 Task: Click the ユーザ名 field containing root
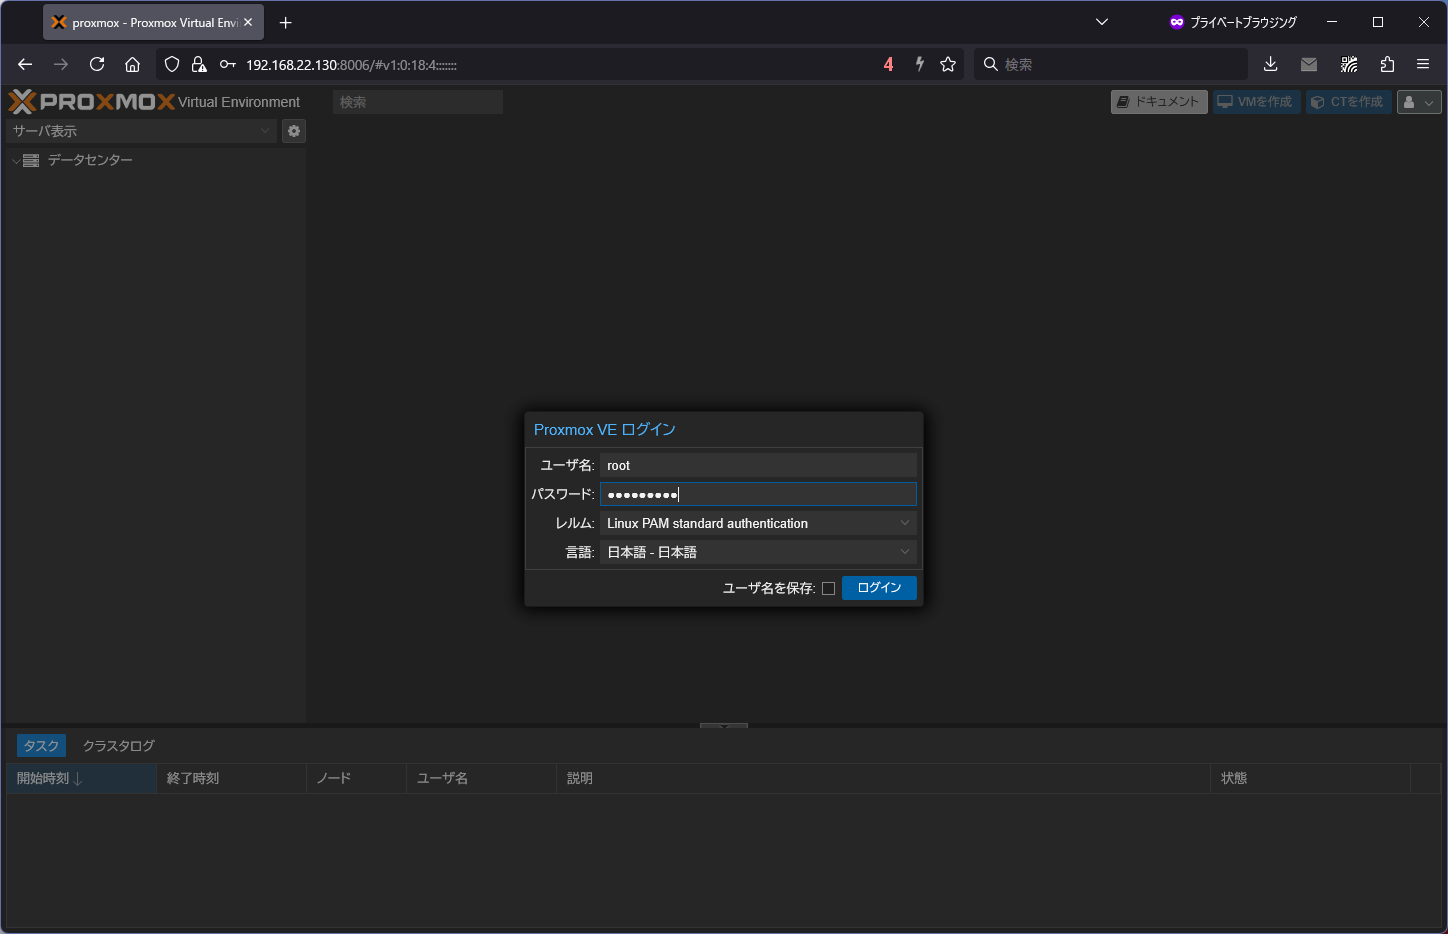(x=758, y=465)
